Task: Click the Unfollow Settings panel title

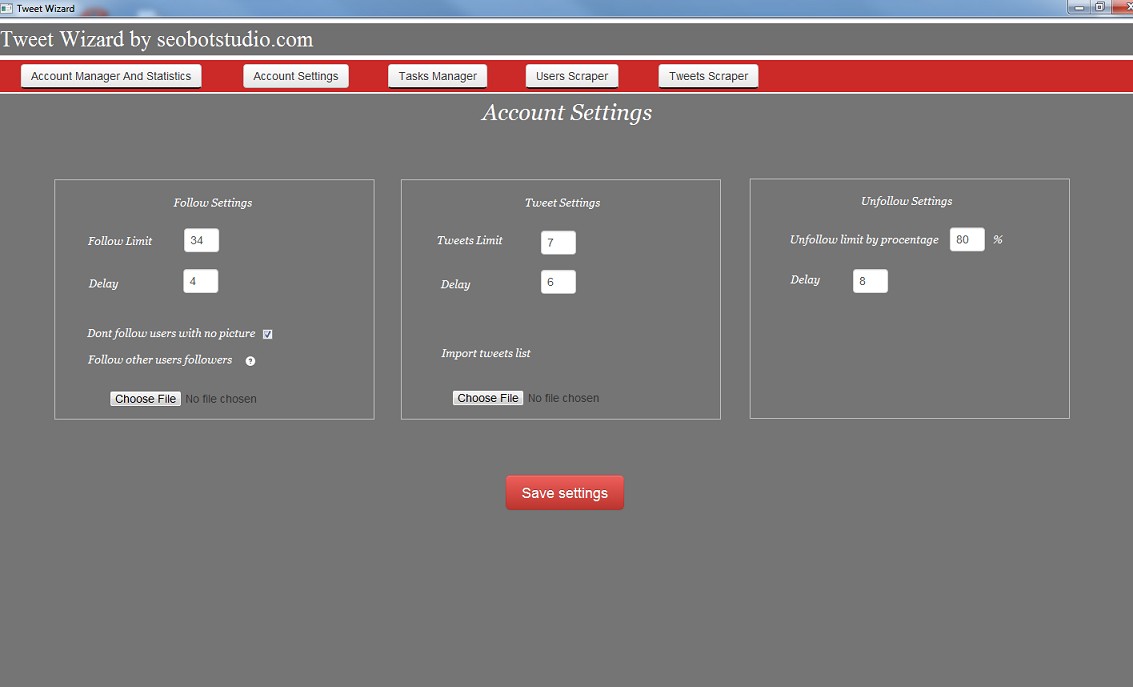Action: tap(906, 202)
